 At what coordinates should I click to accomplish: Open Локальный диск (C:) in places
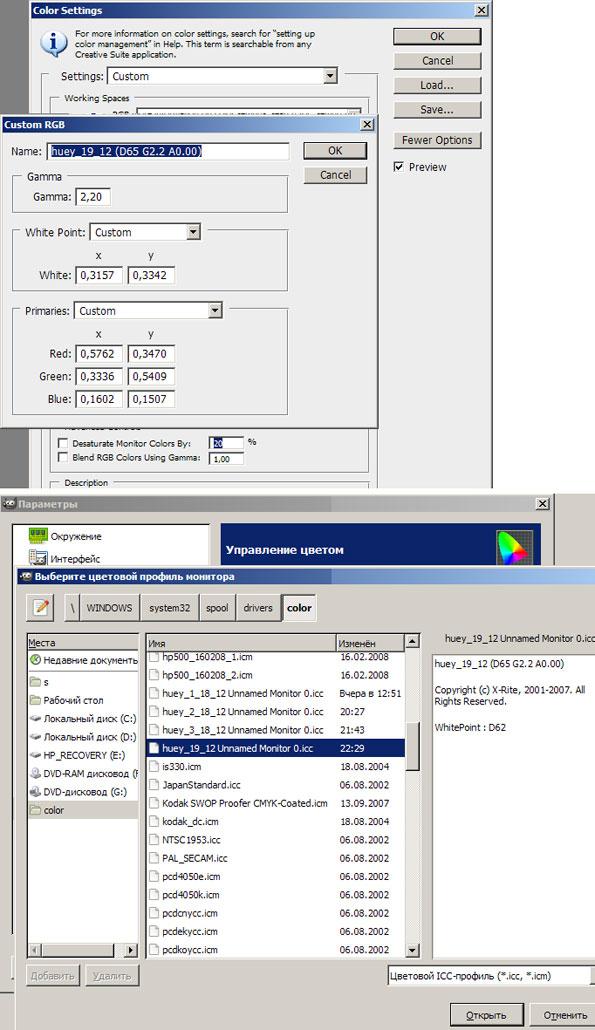coord(83,719)
